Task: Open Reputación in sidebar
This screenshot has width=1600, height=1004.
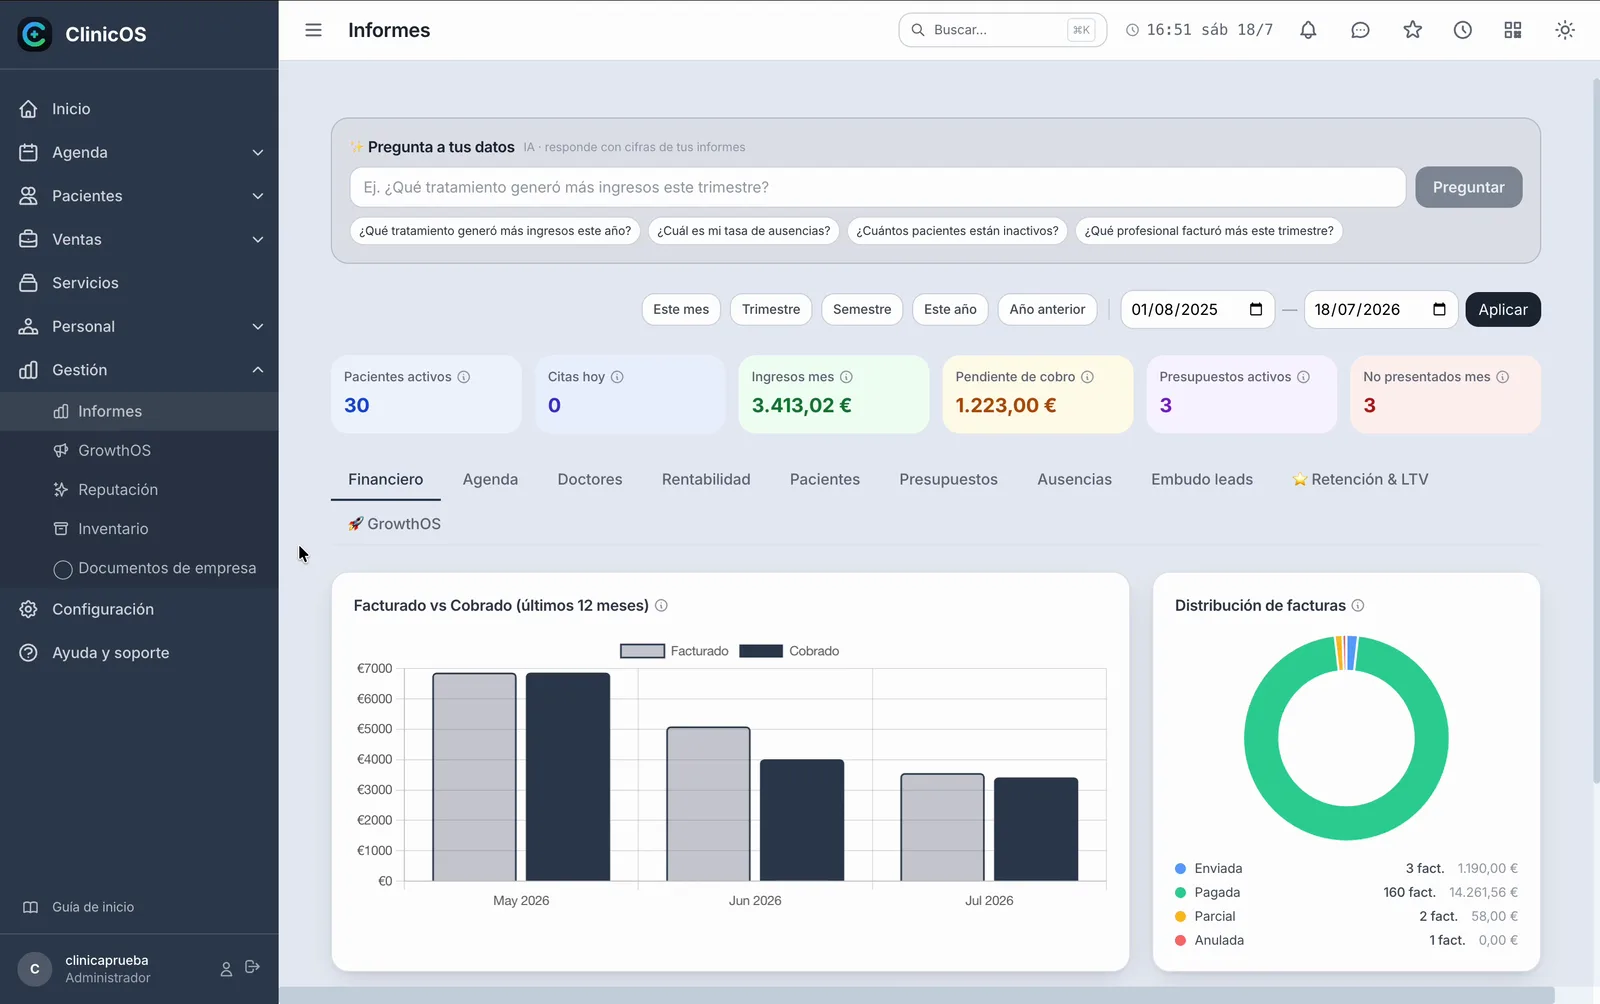Action: point(140,489)
